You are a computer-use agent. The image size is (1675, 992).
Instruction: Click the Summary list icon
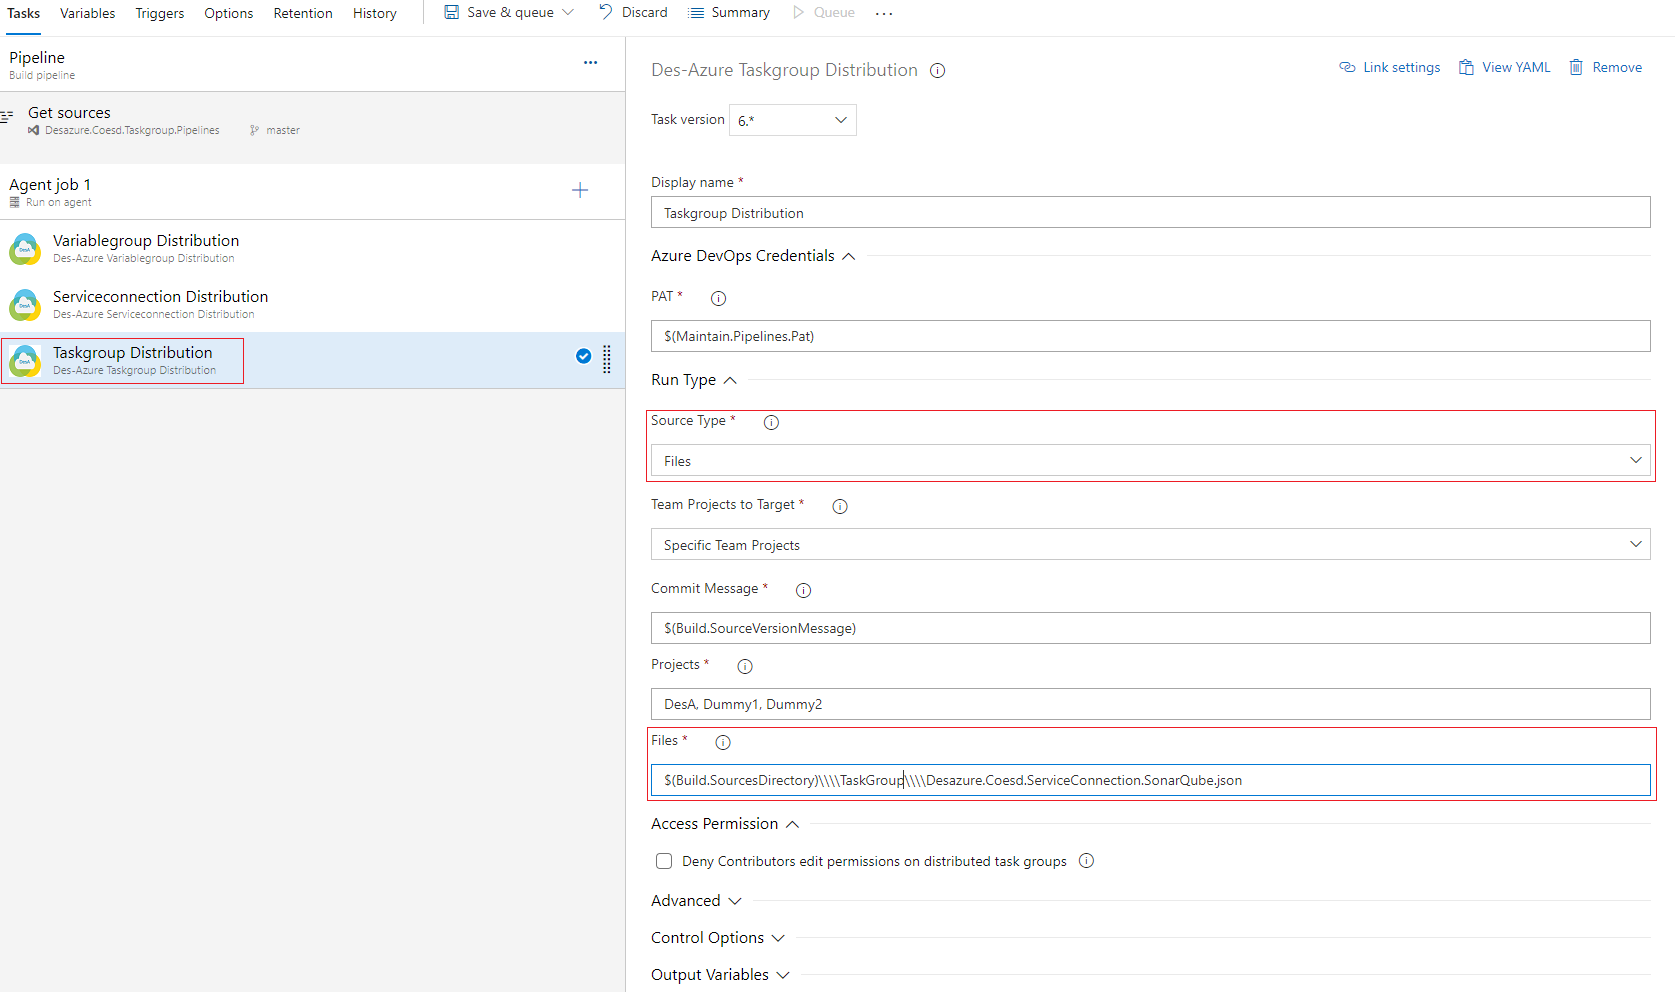696,13
